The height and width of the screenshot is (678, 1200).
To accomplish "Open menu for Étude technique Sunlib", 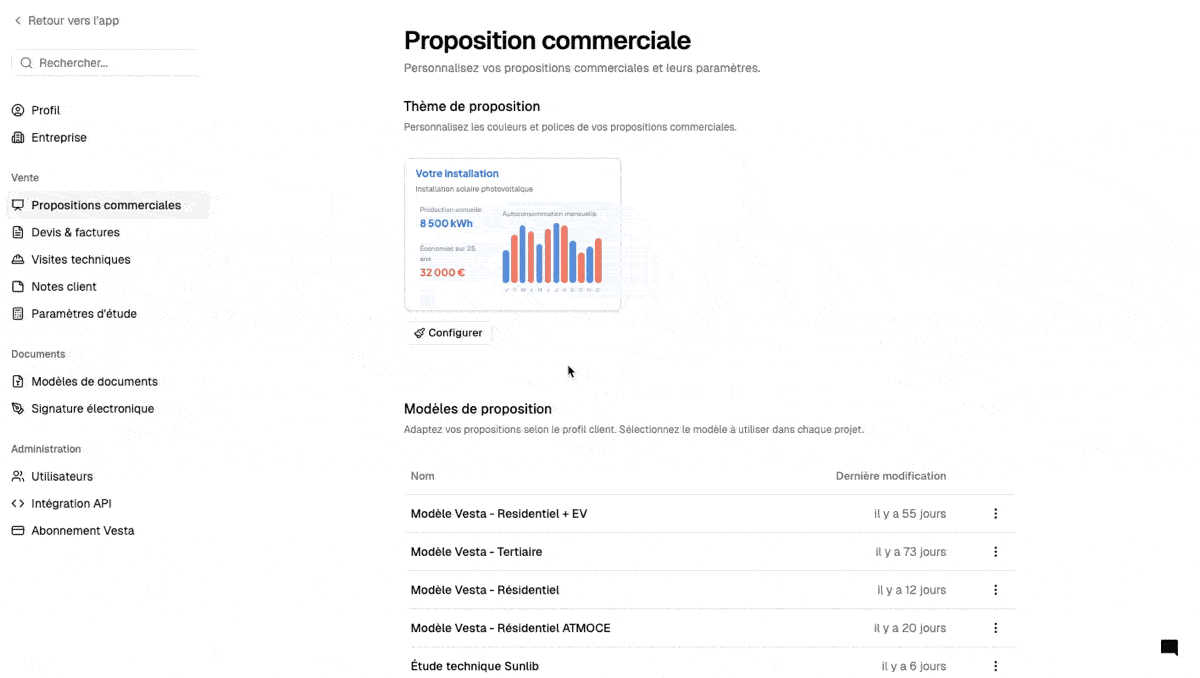I will coord(995,665).
